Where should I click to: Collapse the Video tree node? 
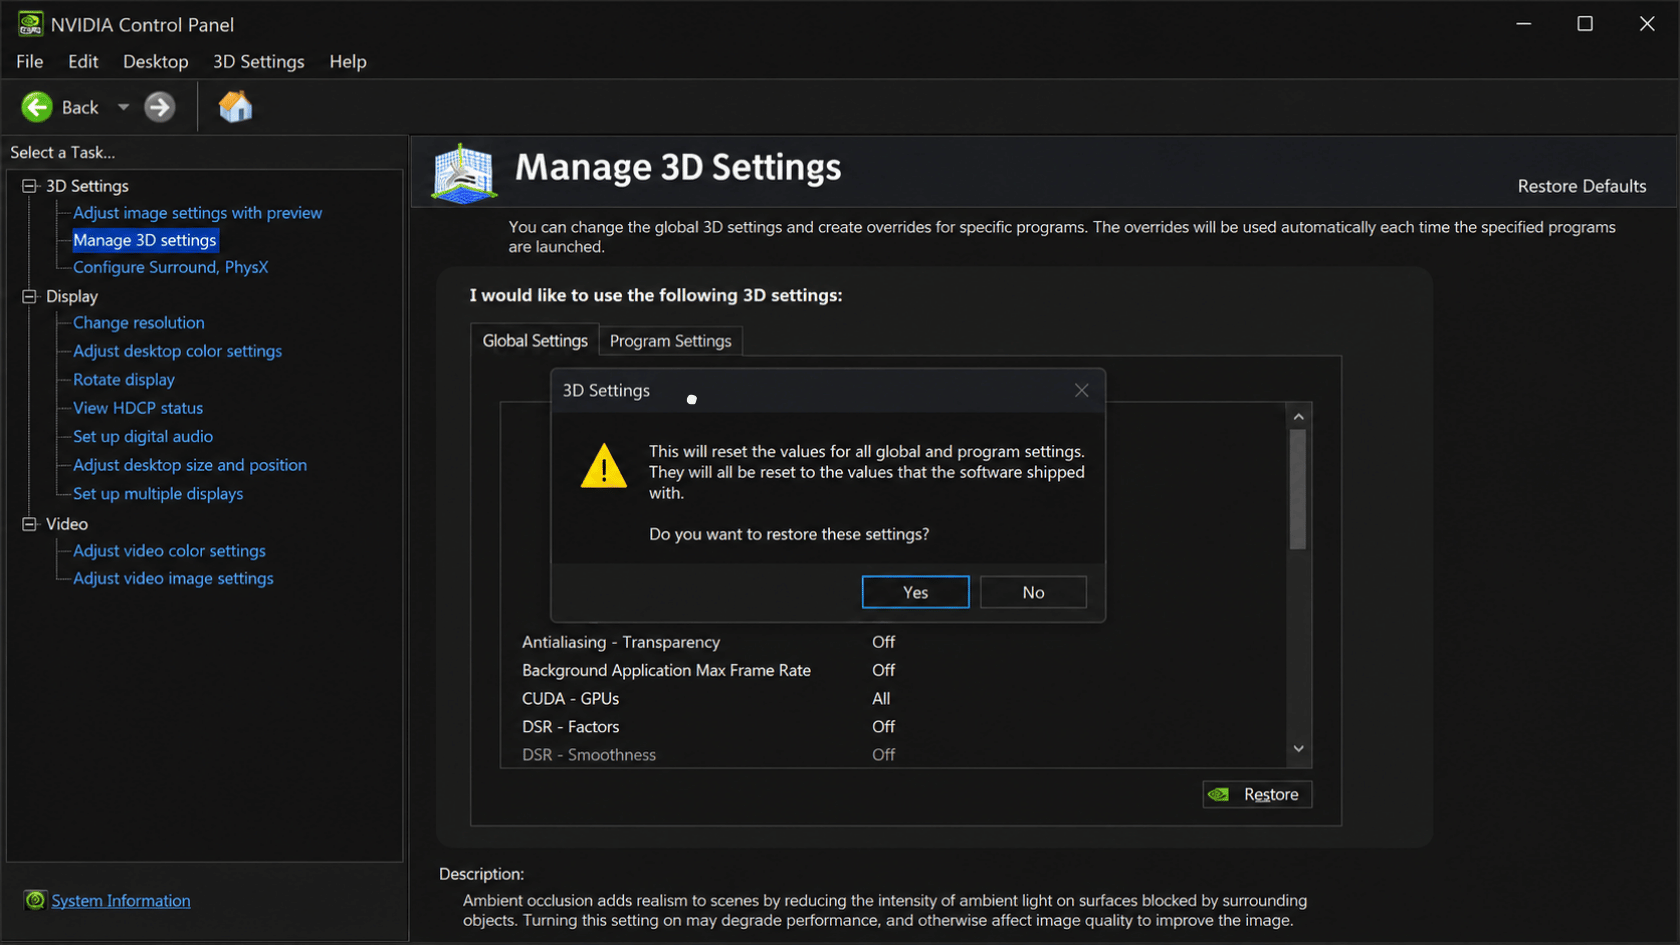tap(30, 524)
